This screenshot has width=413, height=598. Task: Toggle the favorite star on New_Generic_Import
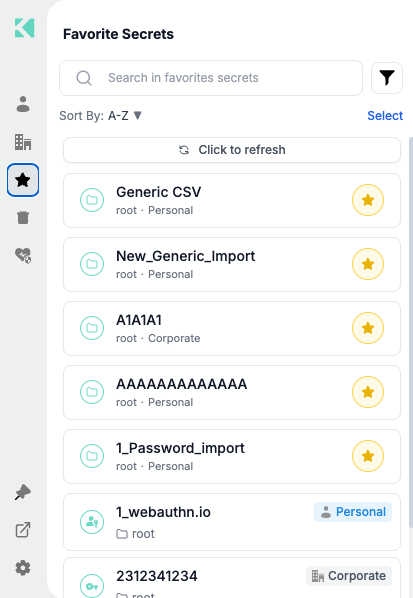tap(368, 264)
